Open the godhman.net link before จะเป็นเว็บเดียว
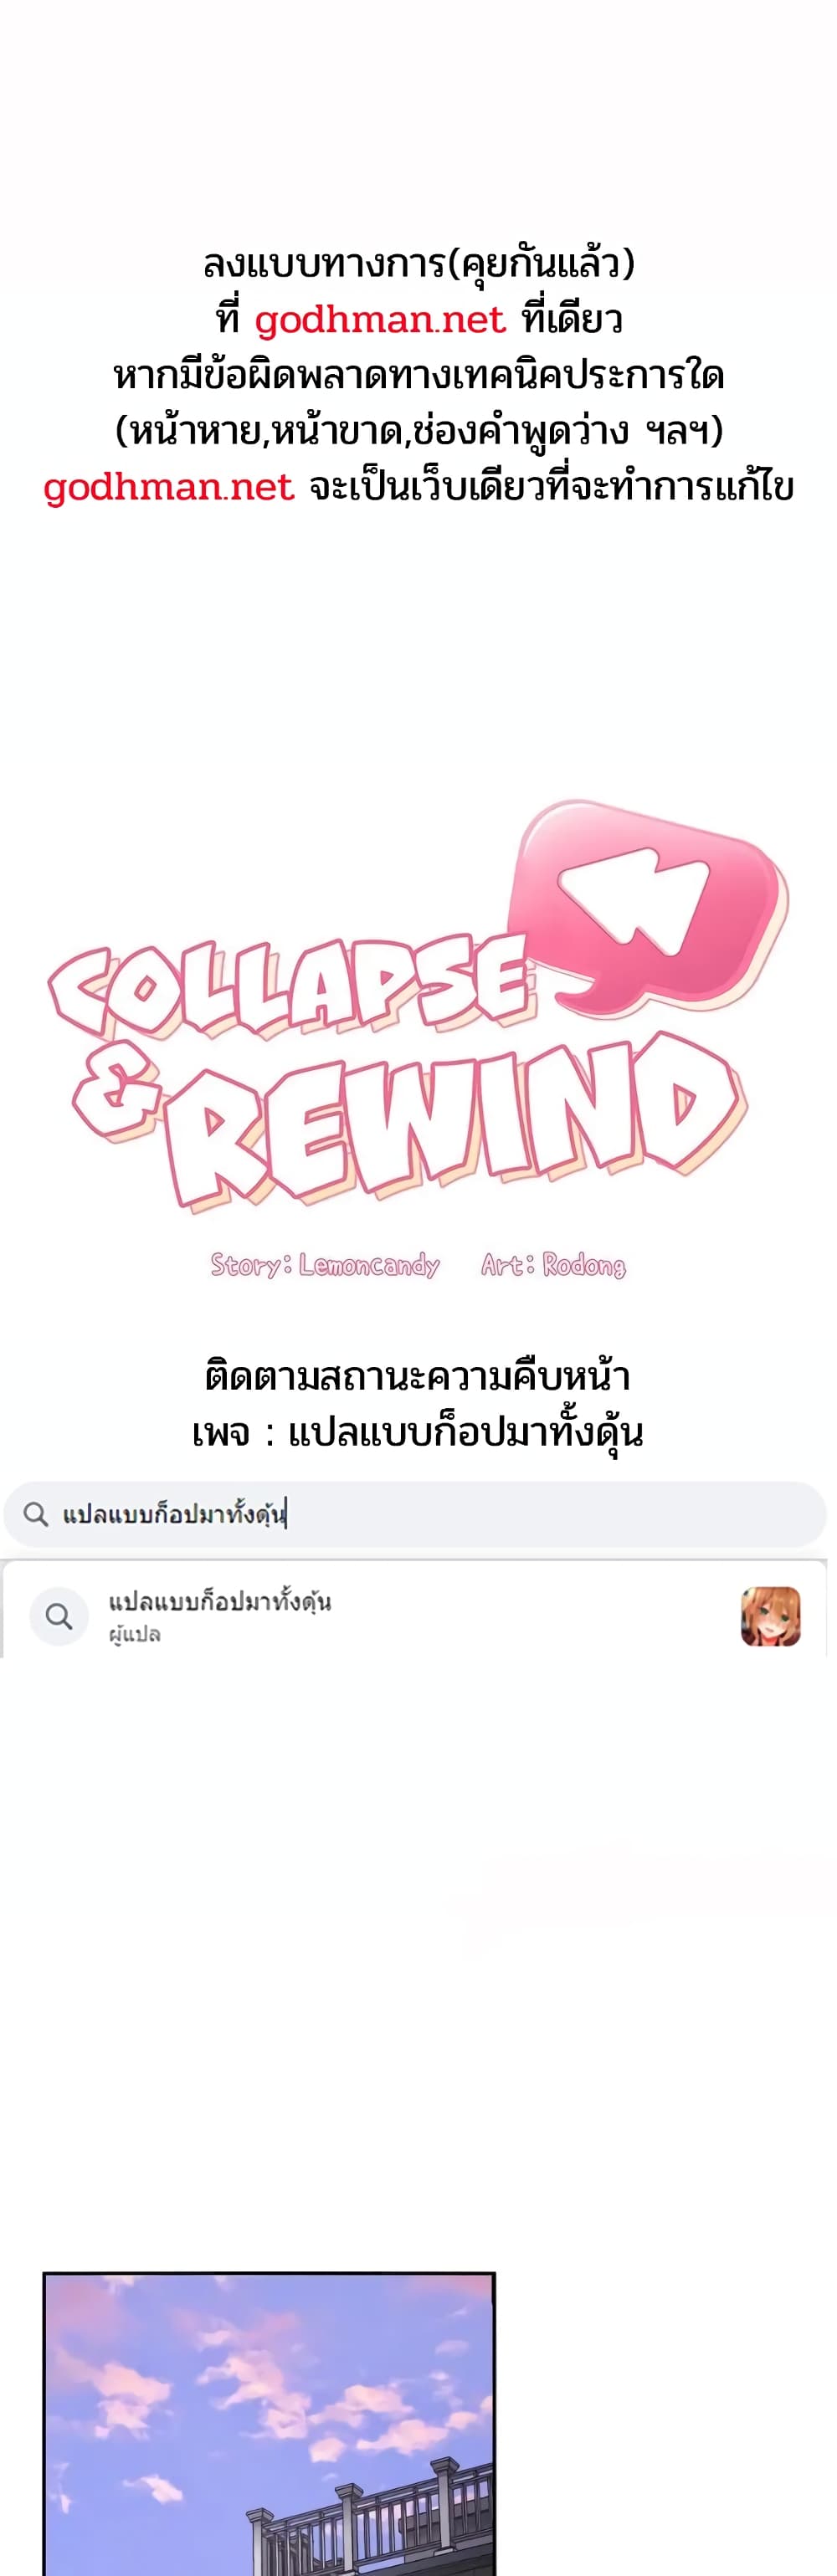 tap(168, 487)
